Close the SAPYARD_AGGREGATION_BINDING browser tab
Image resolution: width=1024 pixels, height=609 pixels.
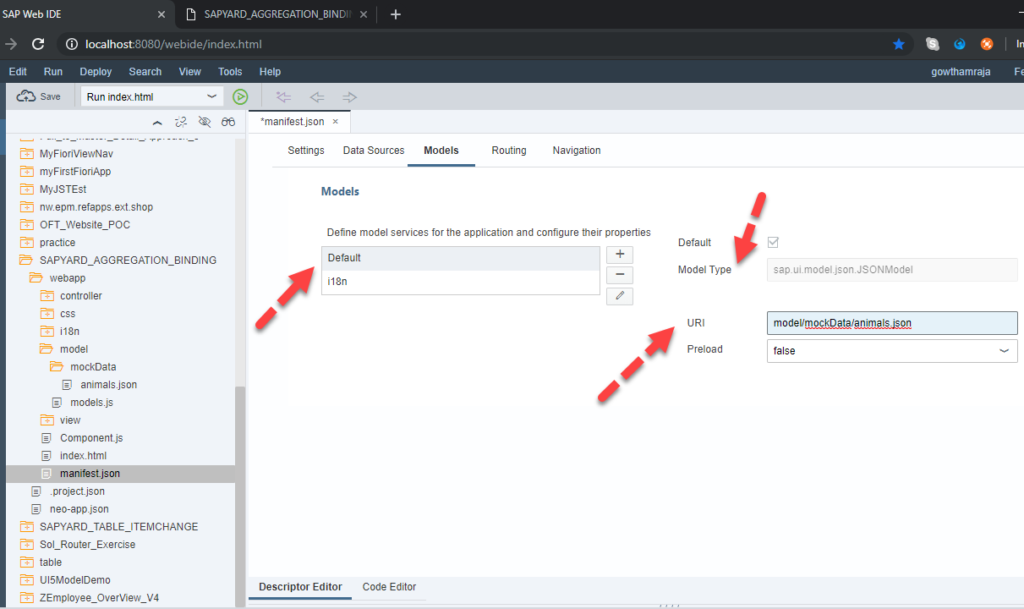click(364, 14)
